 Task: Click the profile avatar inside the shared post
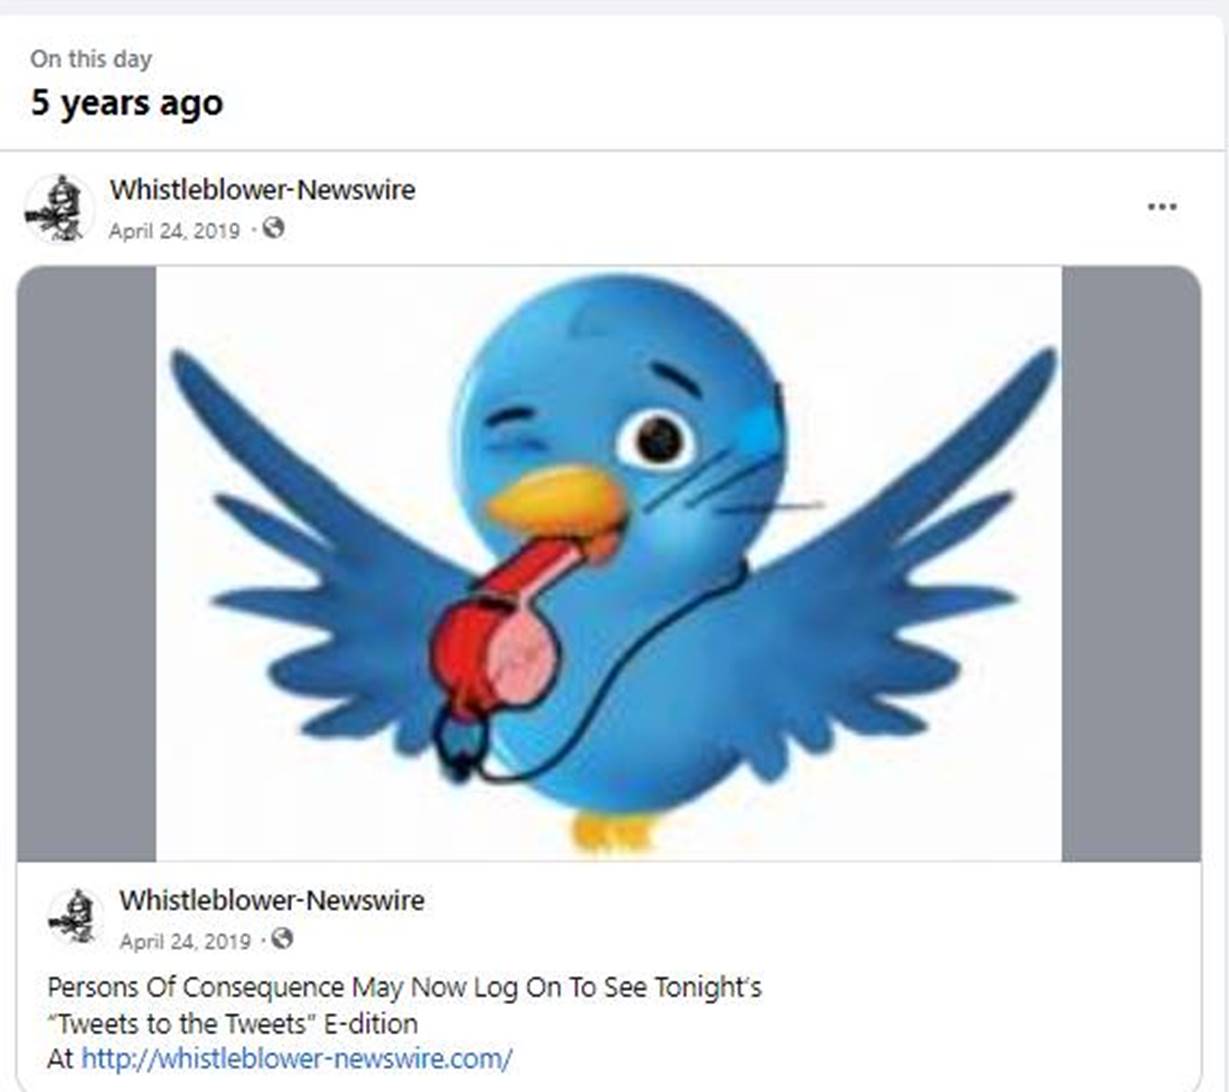point(75,916)
